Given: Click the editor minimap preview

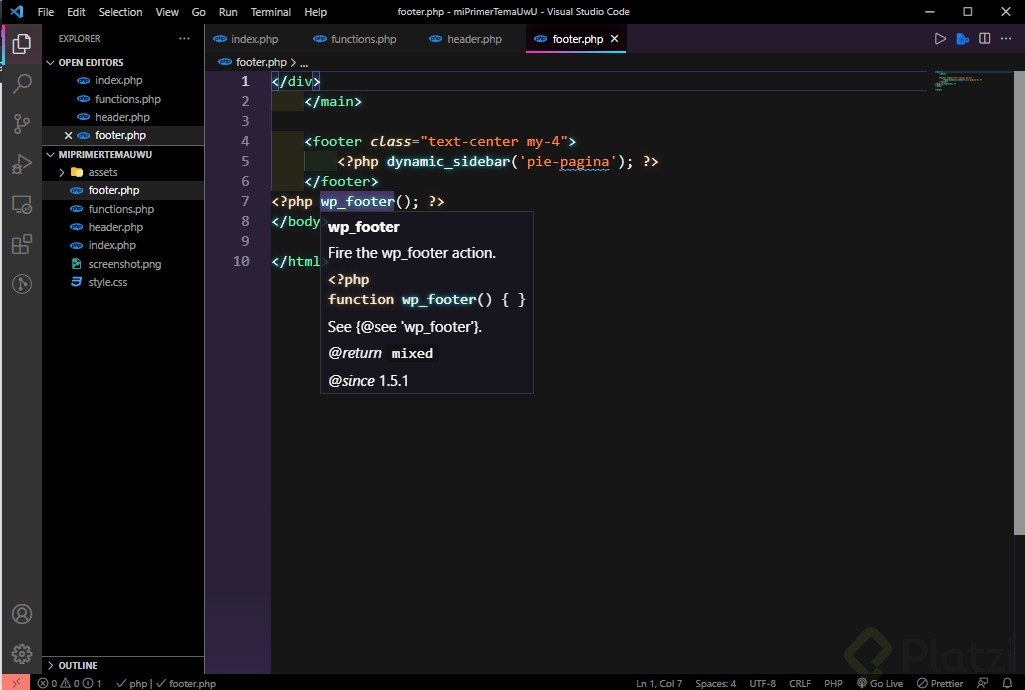Looking at the screenshot, I should tap(958, 81).
